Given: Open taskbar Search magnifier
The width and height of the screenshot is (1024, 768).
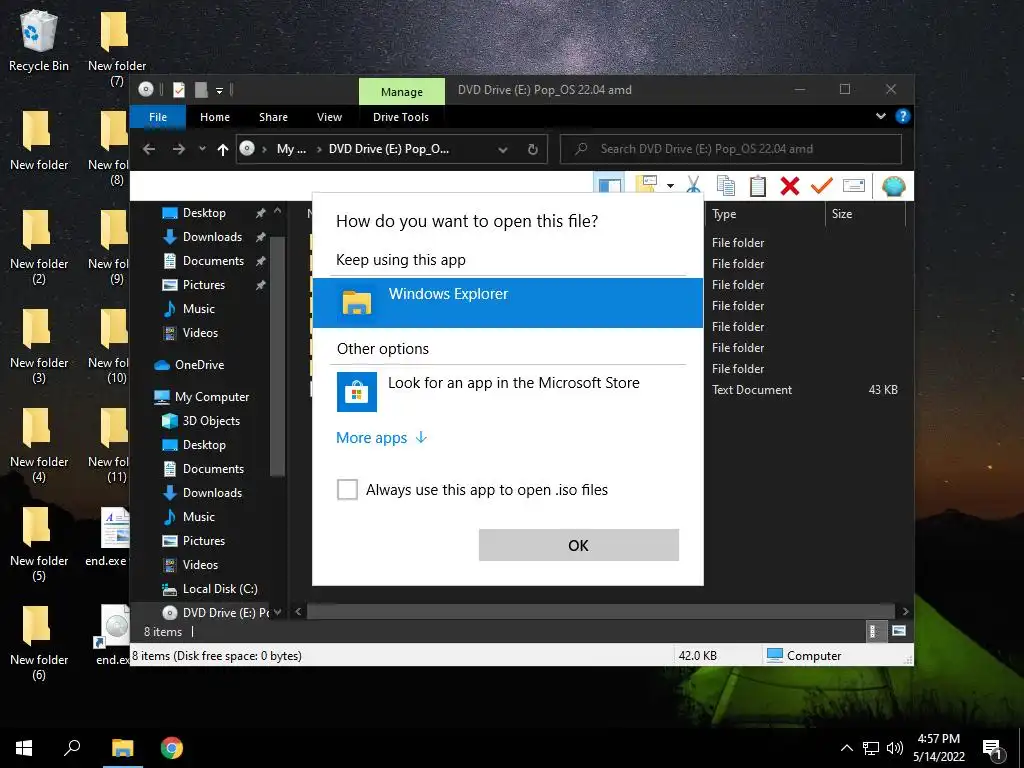Looking at the screenshot, I should (72, 748).
